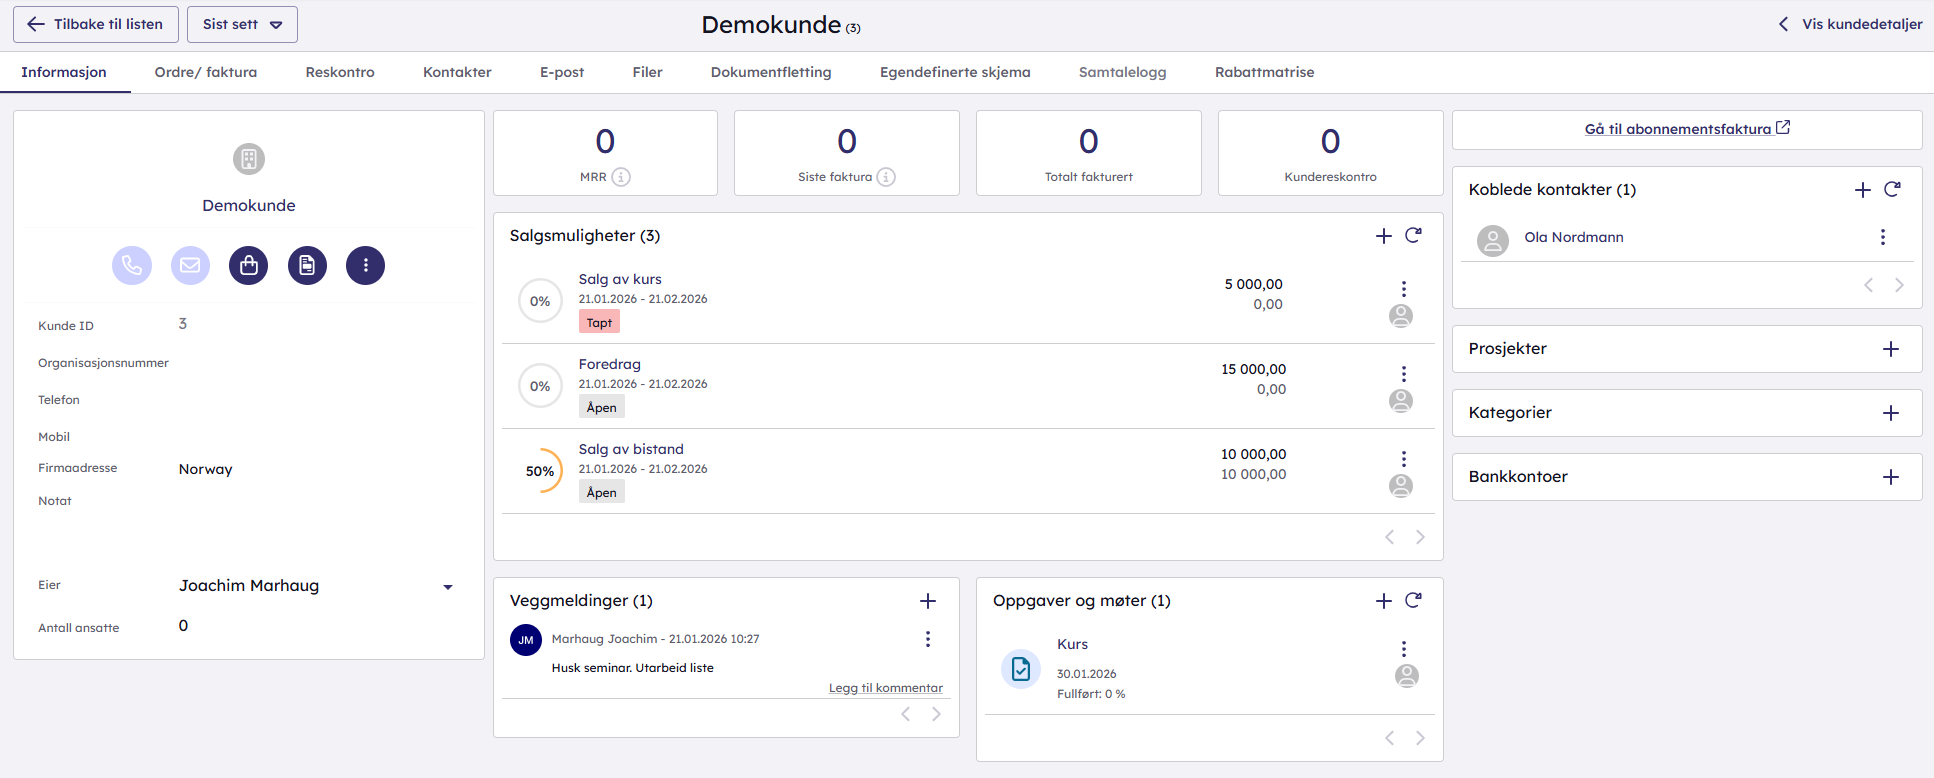1934x778 pixels.
Task: Click info icon next to MRR
Action: (621, 177)
